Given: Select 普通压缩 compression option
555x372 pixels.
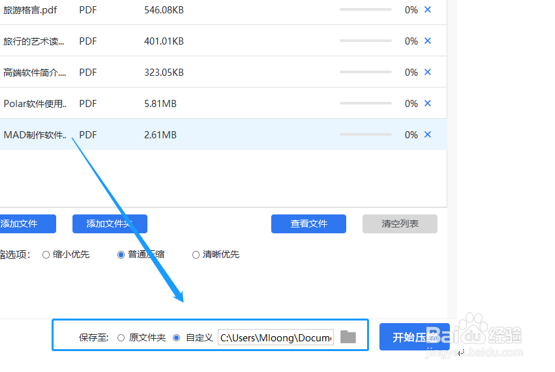Looking at the screenshot, I should 121,254.
